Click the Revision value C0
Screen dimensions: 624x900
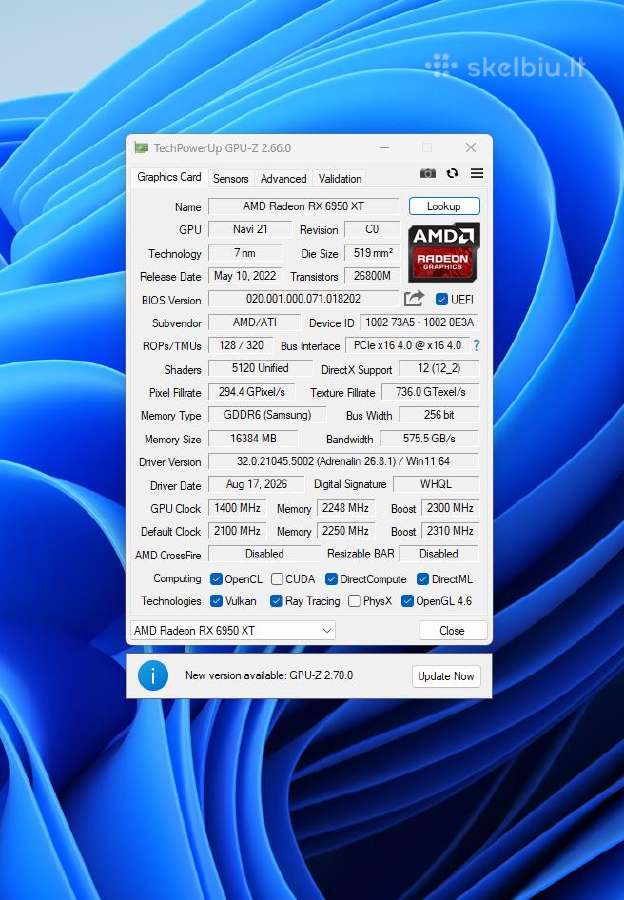click(x=372, y=229)
